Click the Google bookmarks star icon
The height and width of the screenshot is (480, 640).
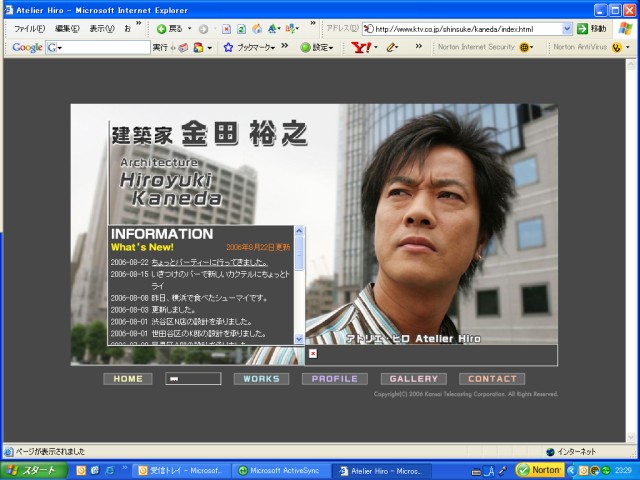point(228,48)
